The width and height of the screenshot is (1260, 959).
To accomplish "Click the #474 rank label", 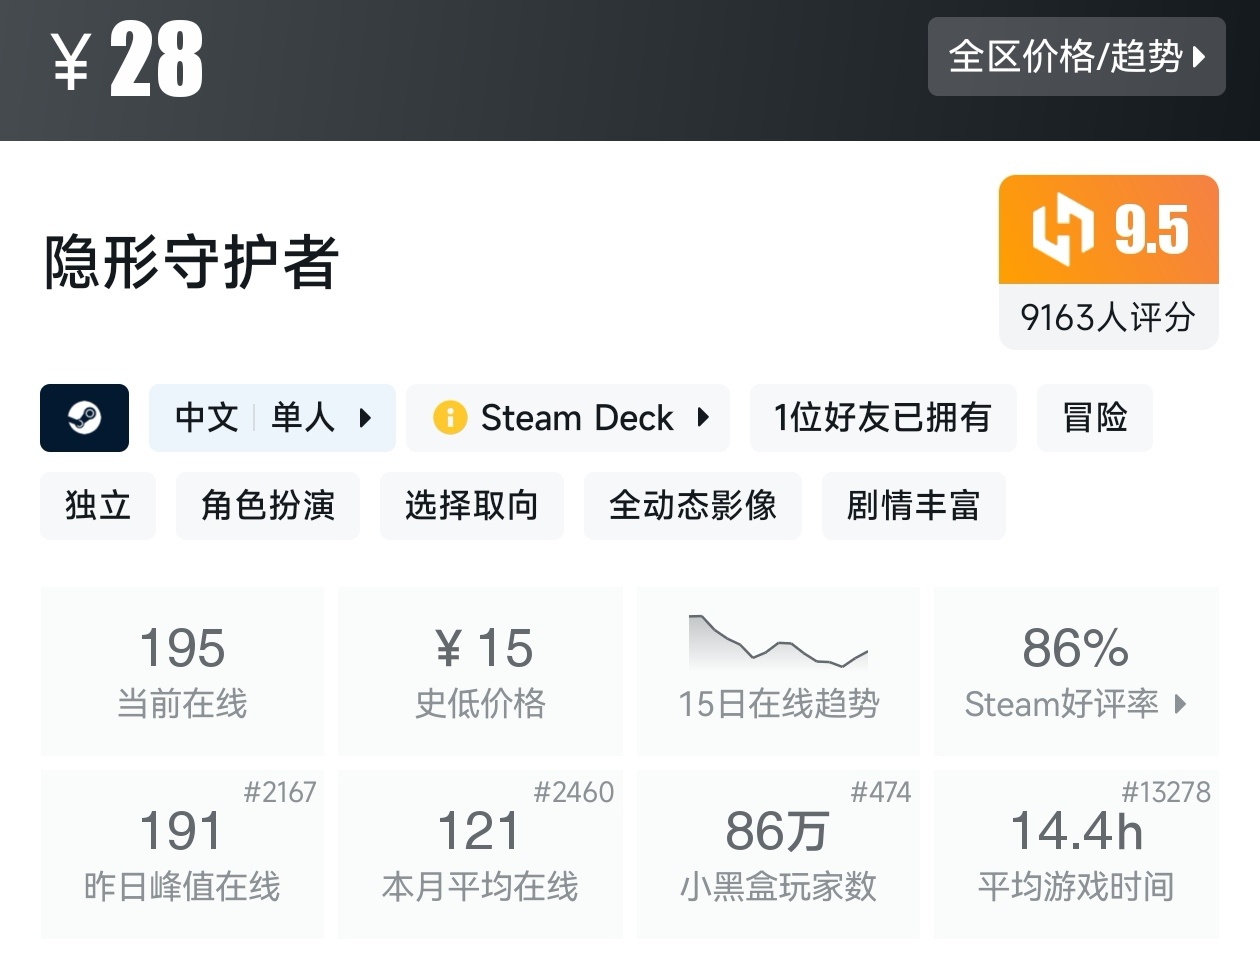I will click(x=881, y=793).
